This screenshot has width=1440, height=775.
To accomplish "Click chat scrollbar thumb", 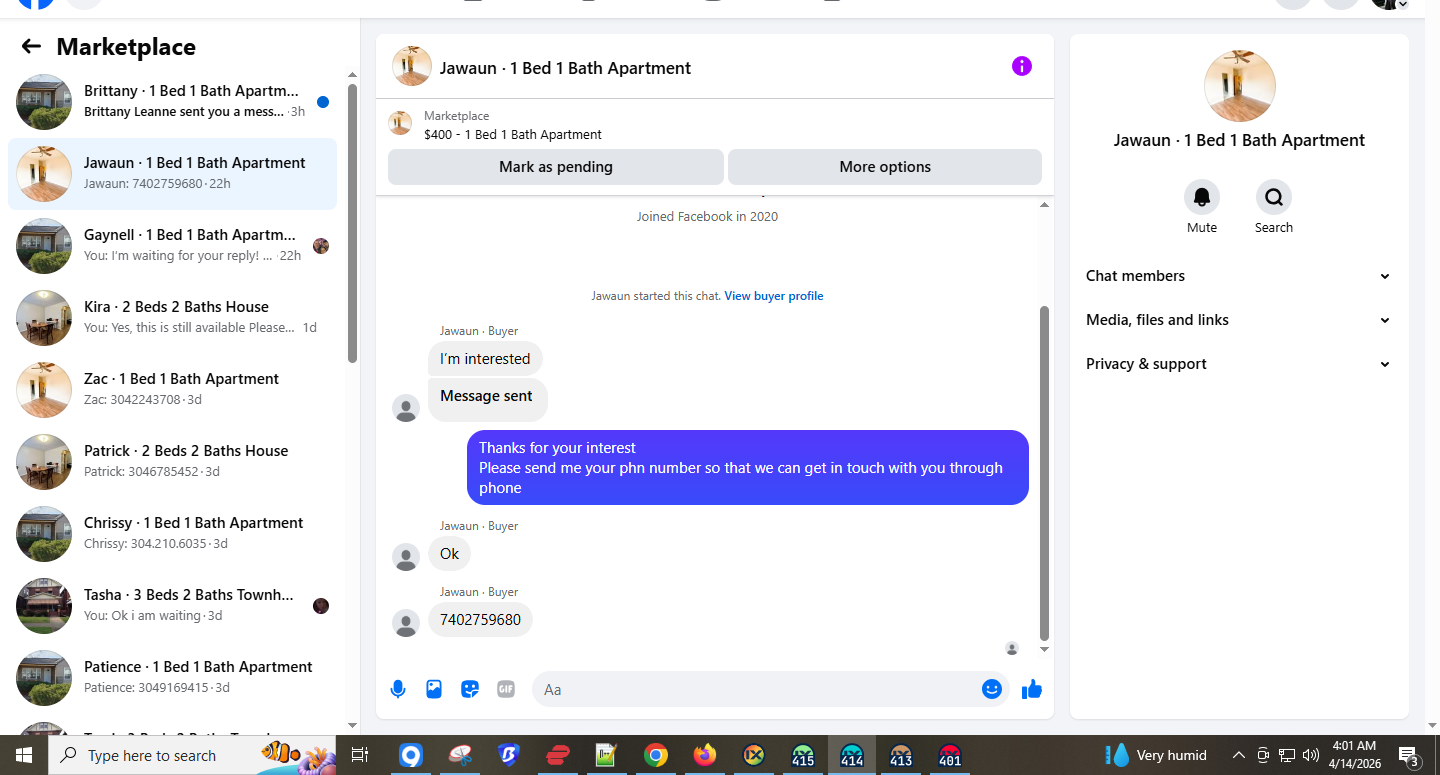I will tap(1045, 473).
